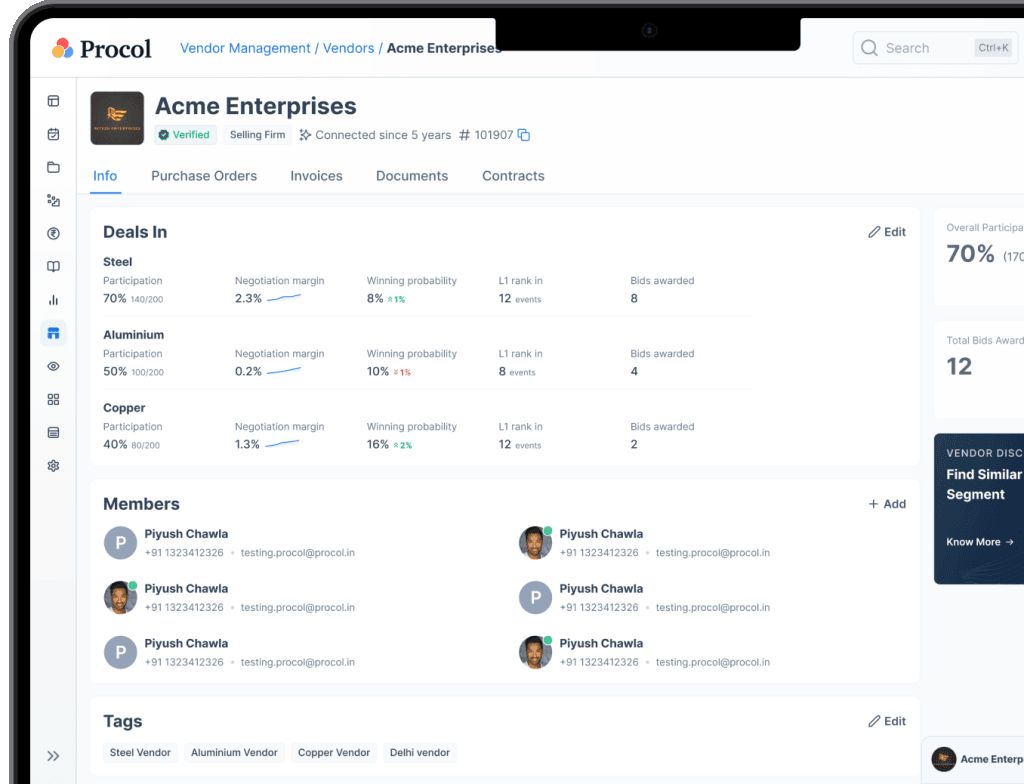Select the highlighted vendor store icon

(x=54, y=333)
